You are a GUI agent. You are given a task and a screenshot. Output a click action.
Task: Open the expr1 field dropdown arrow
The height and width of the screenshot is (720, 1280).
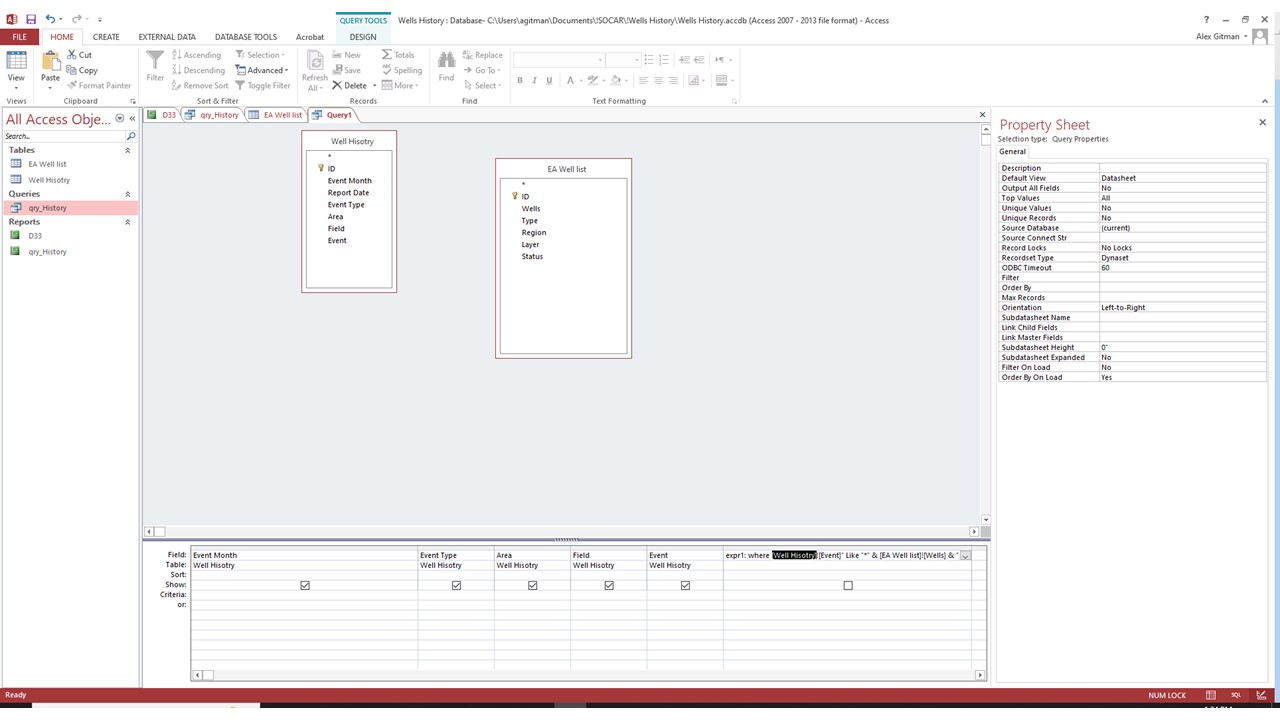pos(965,555)
